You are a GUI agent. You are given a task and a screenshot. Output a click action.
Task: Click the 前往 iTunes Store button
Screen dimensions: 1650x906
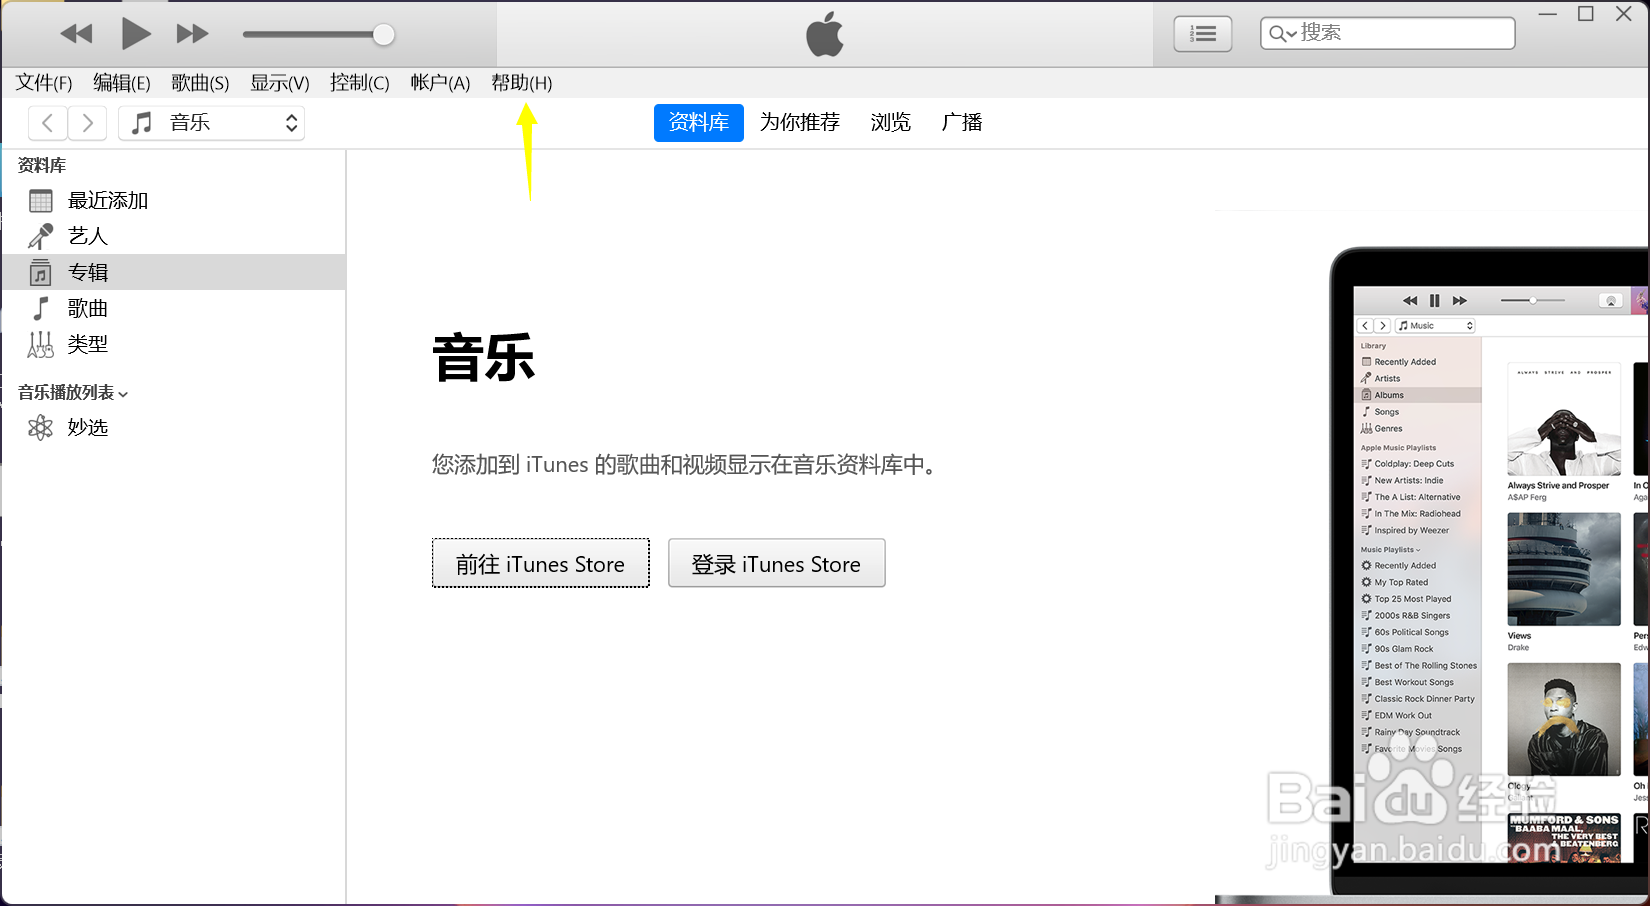click(541, 564)
